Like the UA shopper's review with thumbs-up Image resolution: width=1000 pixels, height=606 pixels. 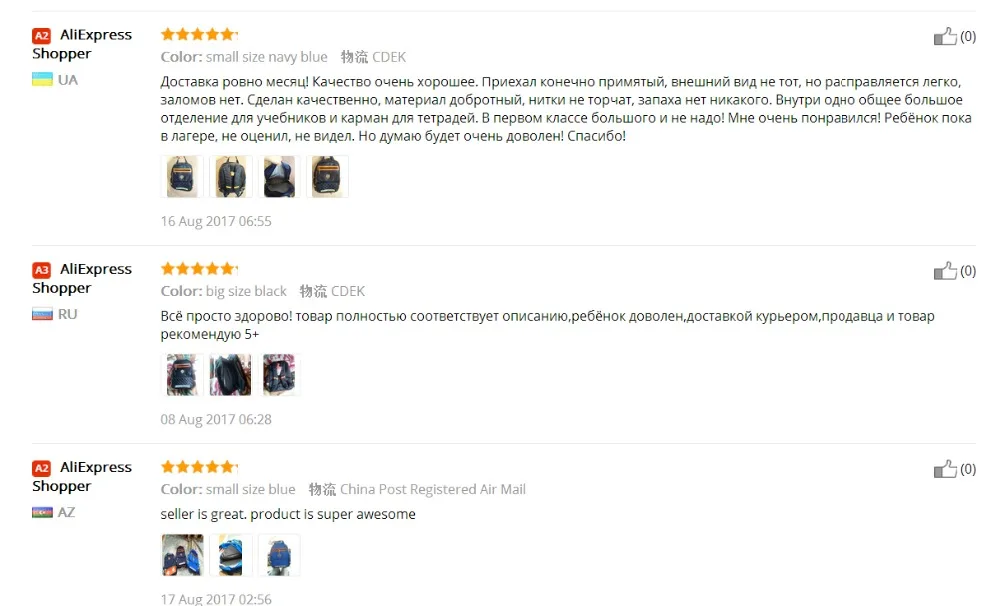[945, 36]
